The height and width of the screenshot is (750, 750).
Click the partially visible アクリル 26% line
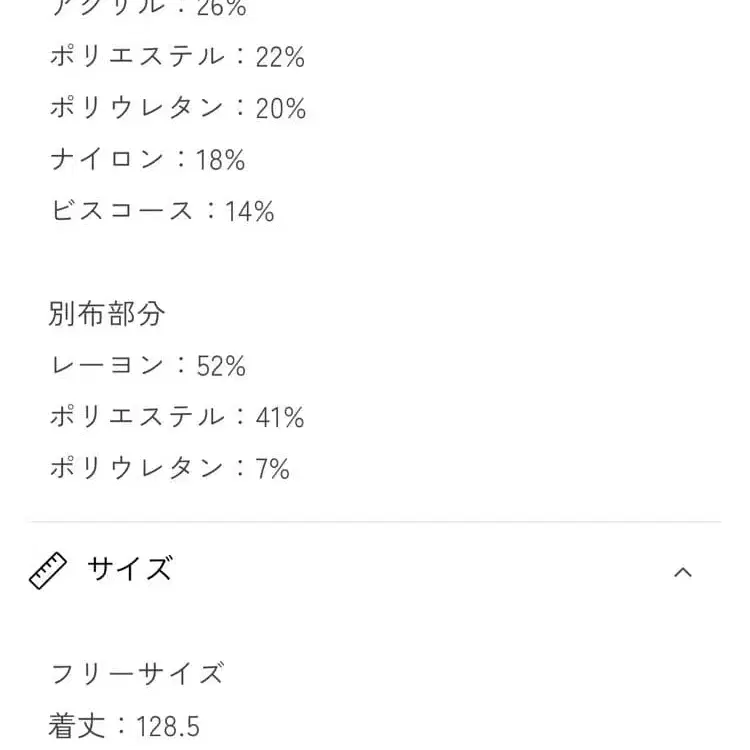(148, 8)
